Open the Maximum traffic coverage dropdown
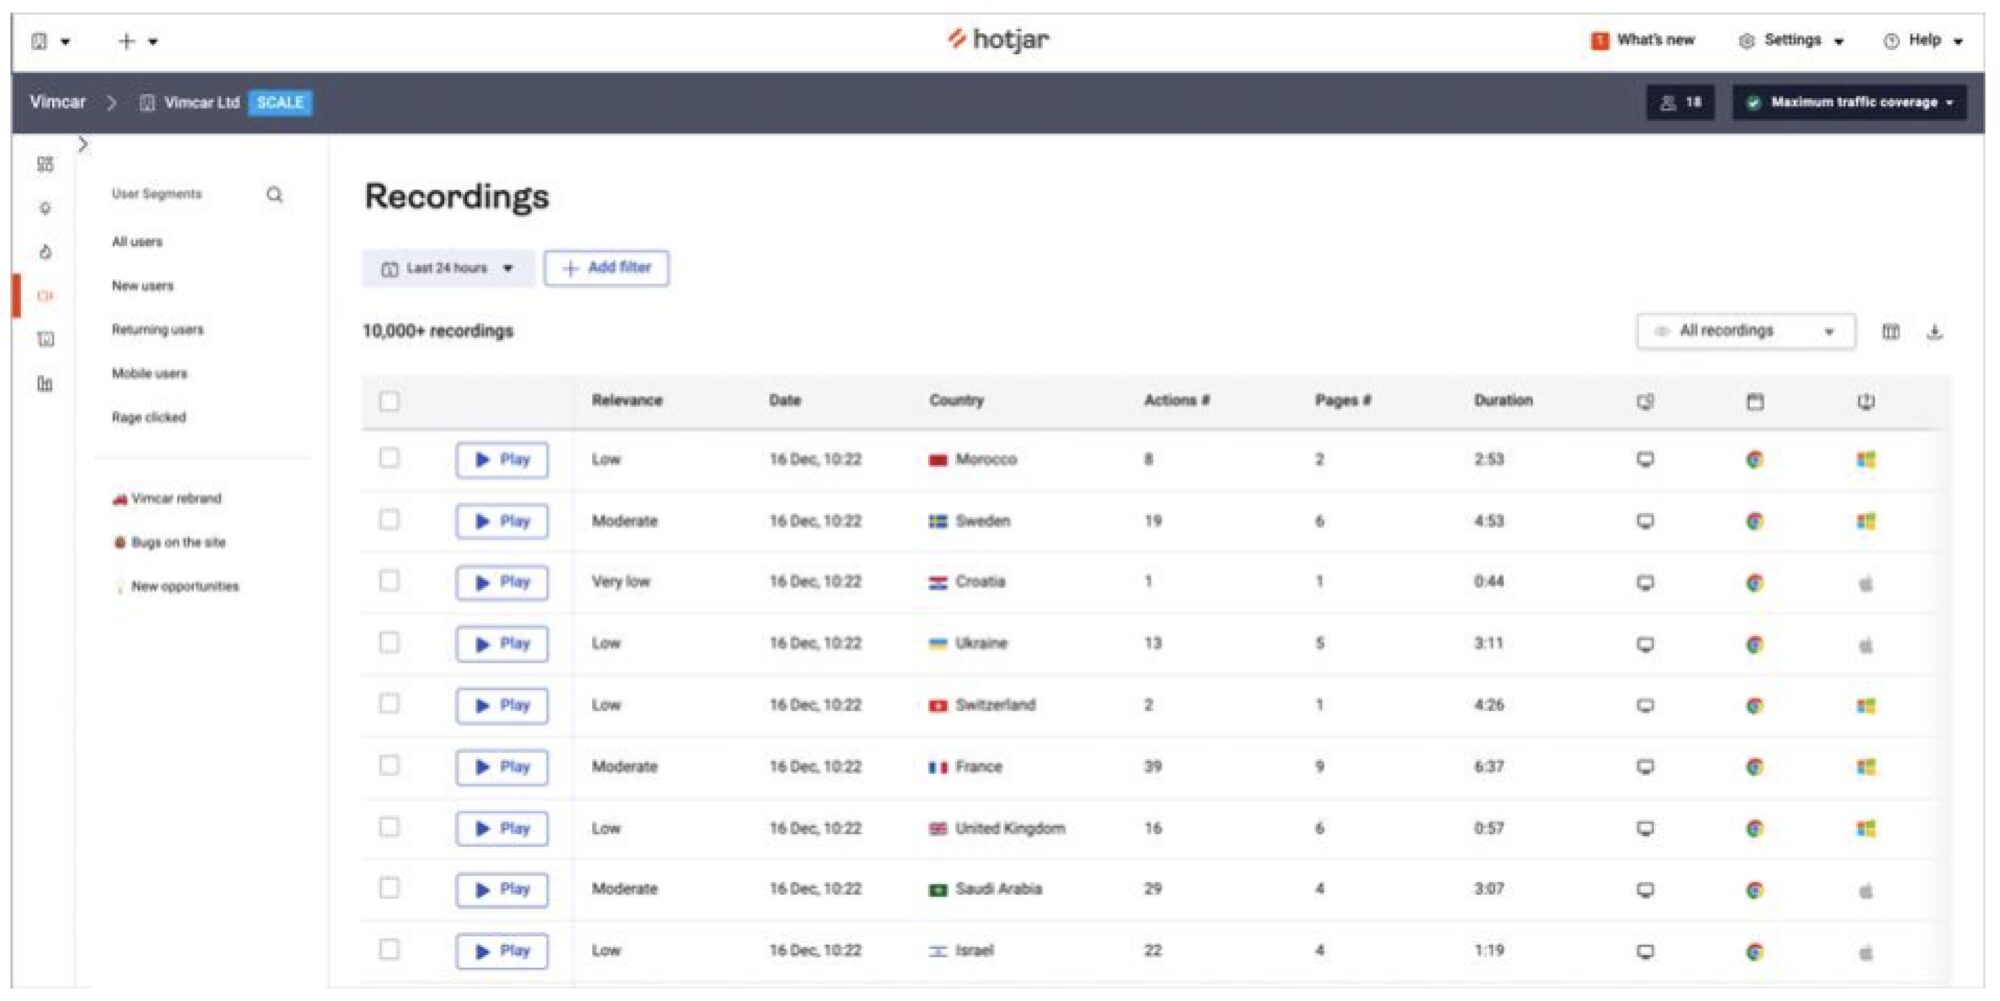Viewport: 2000px width, 1001px height. tap(1849, 103)
